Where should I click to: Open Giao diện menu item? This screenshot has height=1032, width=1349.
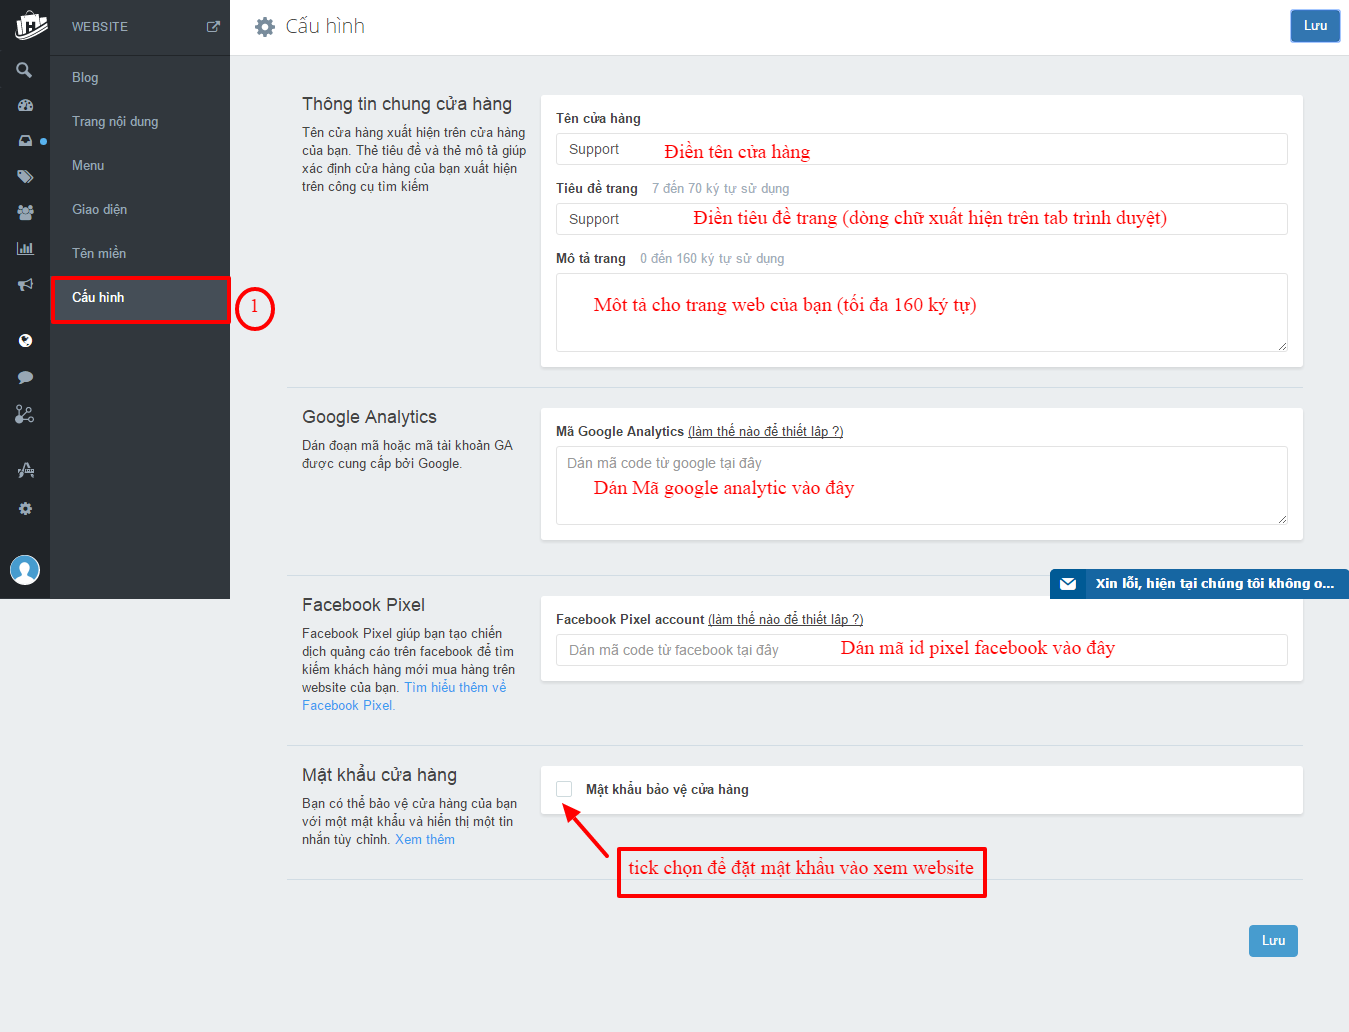(x=99, y=210)
